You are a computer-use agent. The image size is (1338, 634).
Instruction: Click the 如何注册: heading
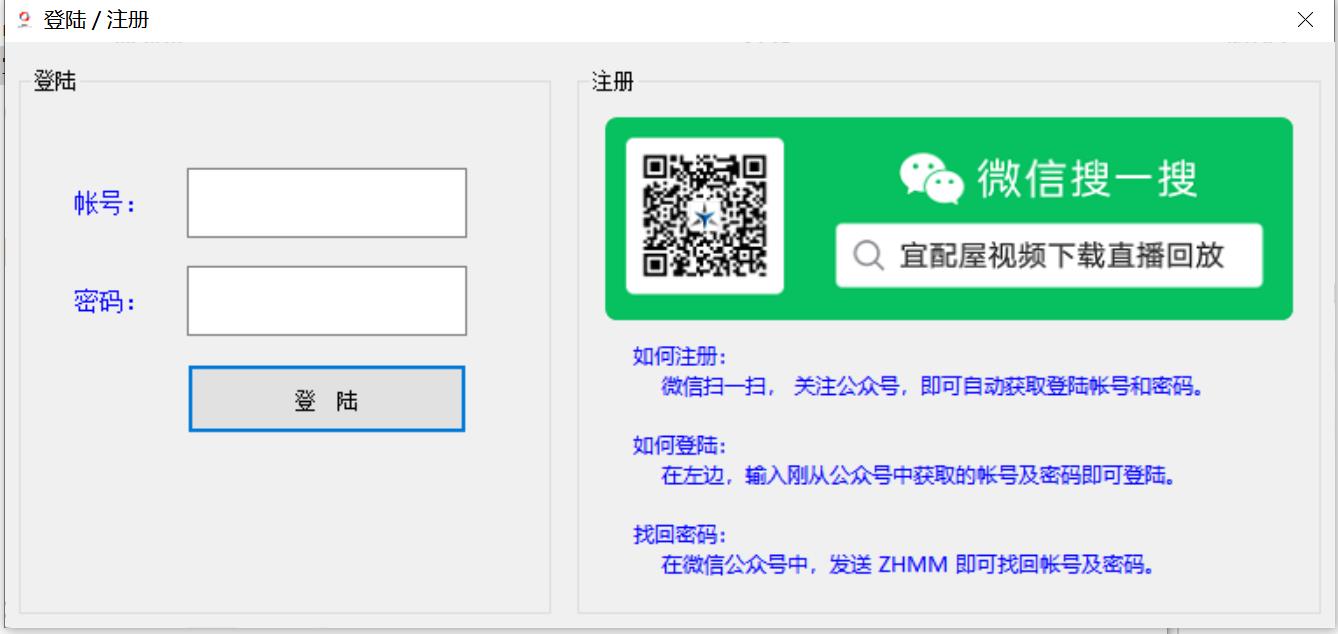coord(679,356)
